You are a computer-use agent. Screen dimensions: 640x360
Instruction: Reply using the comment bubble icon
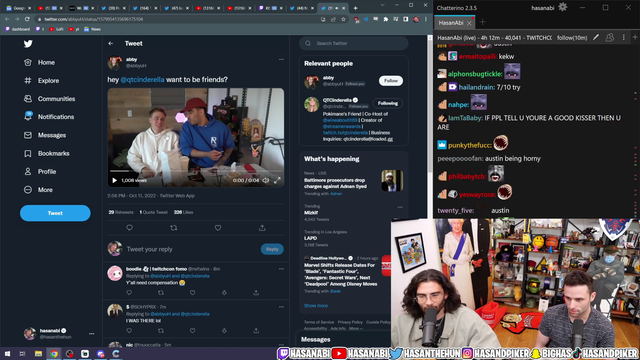point(129,228)
